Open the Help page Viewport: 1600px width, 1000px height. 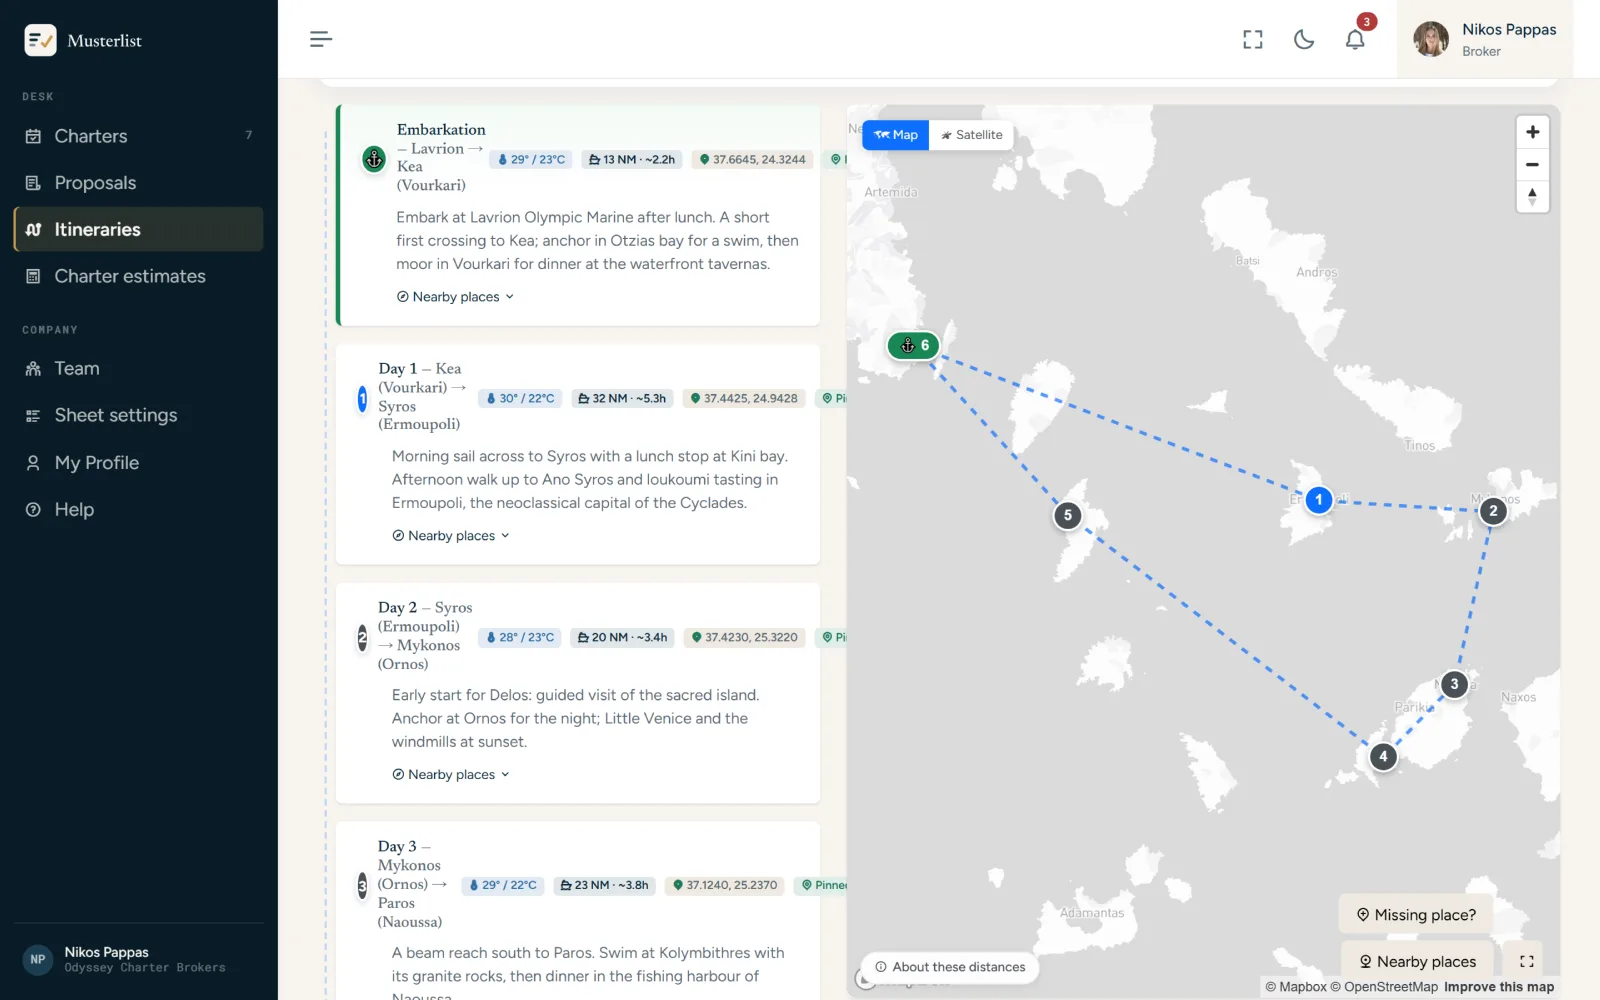[138, 509]
